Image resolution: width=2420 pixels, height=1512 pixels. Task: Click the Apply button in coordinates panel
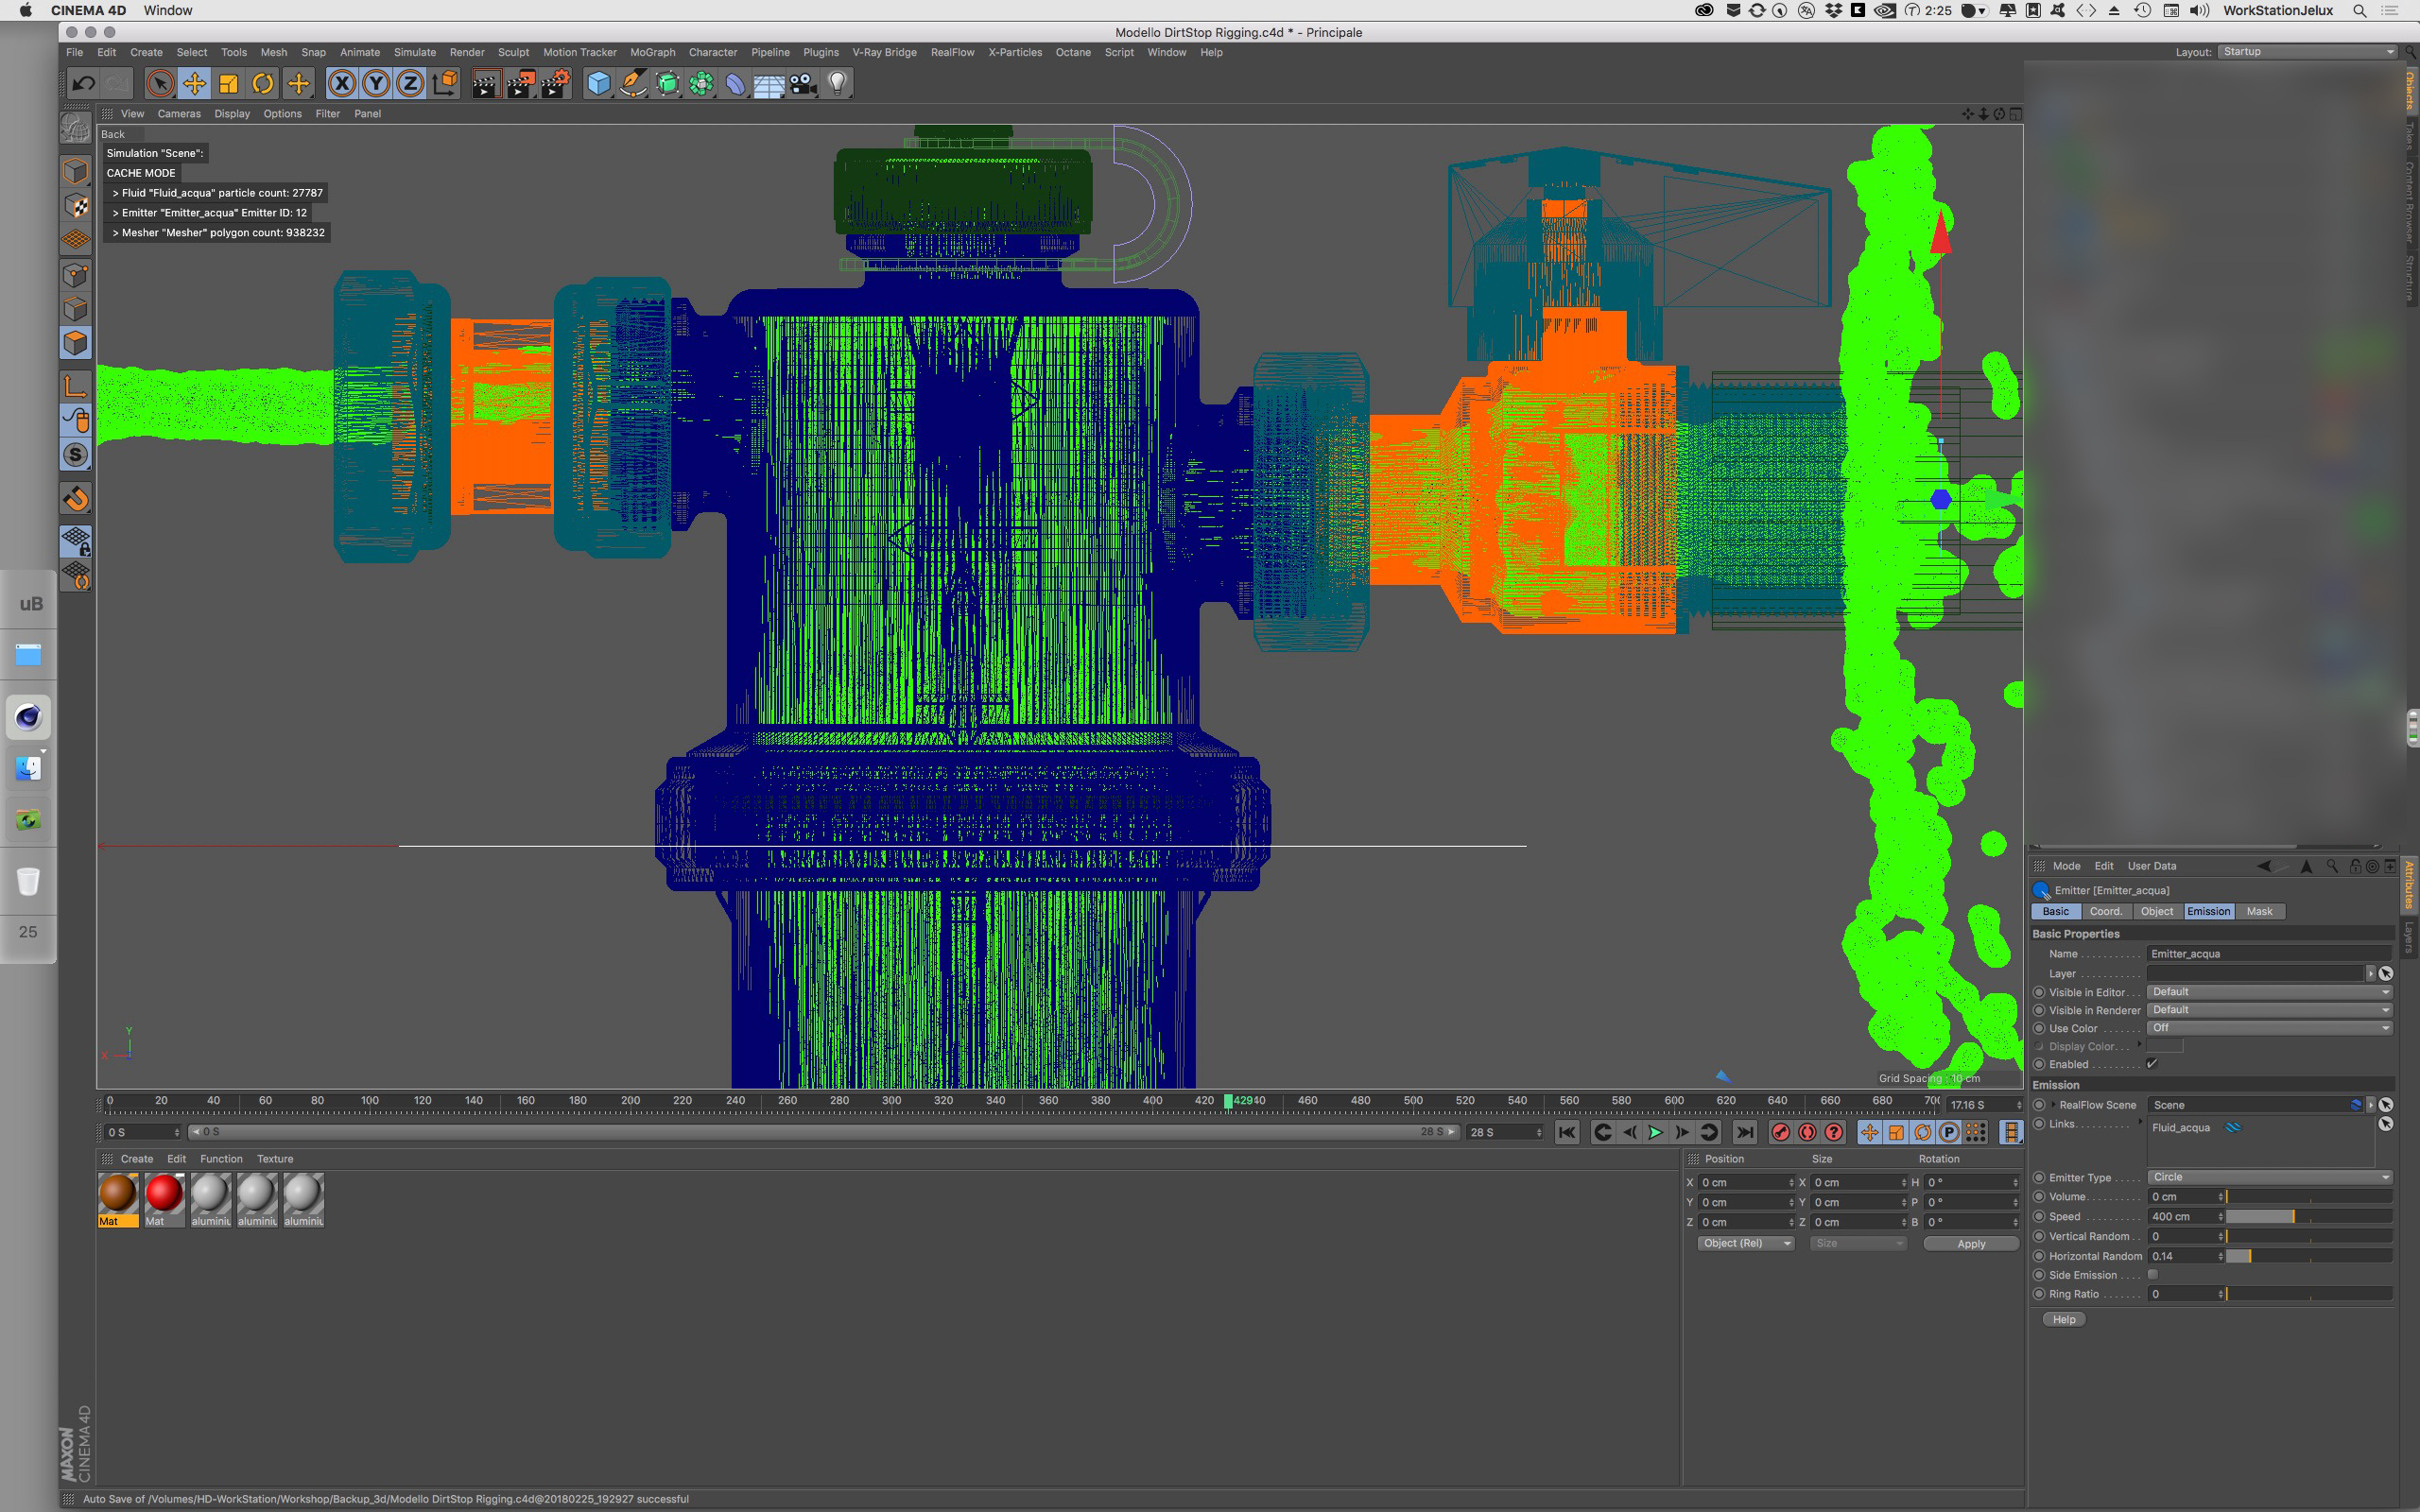(x=1970, y=1244)
